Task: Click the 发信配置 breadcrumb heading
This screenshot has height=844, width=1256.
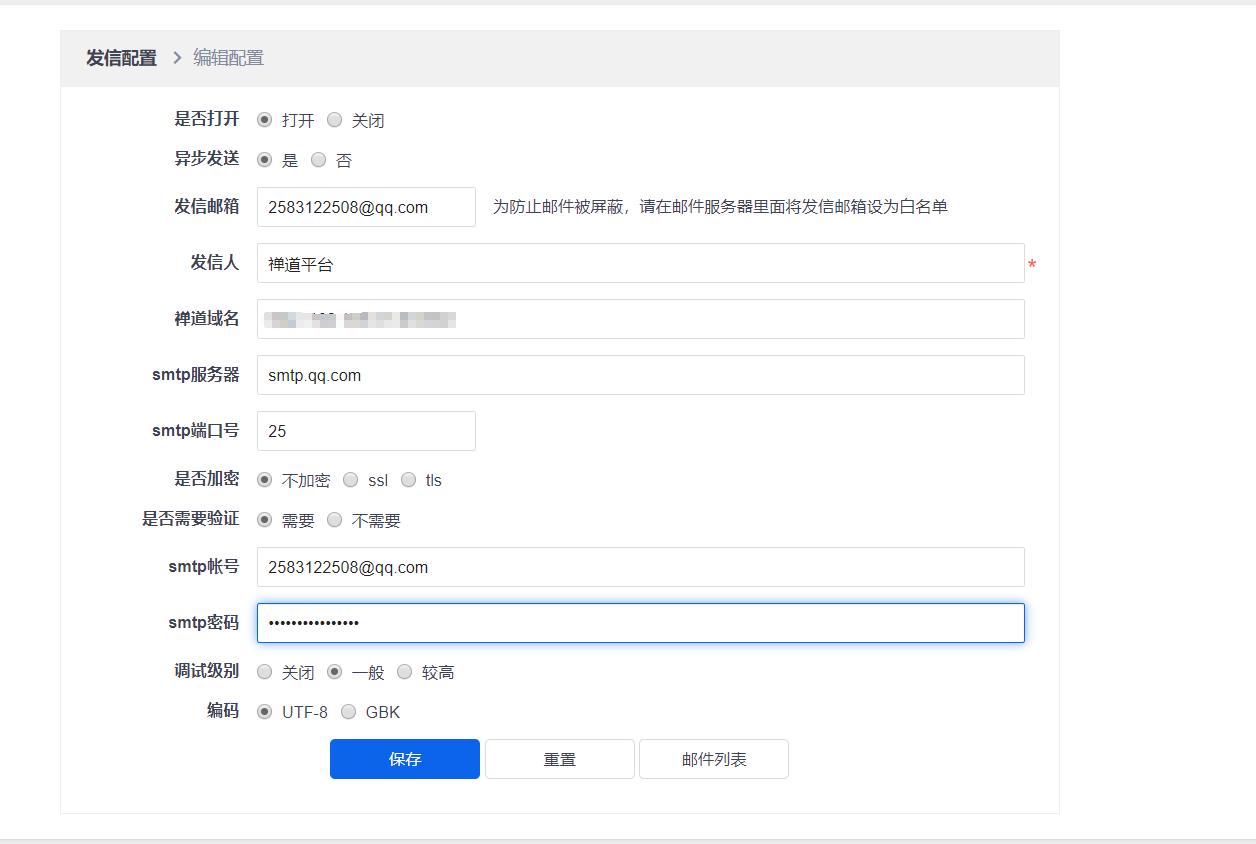Action: (121, 58)
